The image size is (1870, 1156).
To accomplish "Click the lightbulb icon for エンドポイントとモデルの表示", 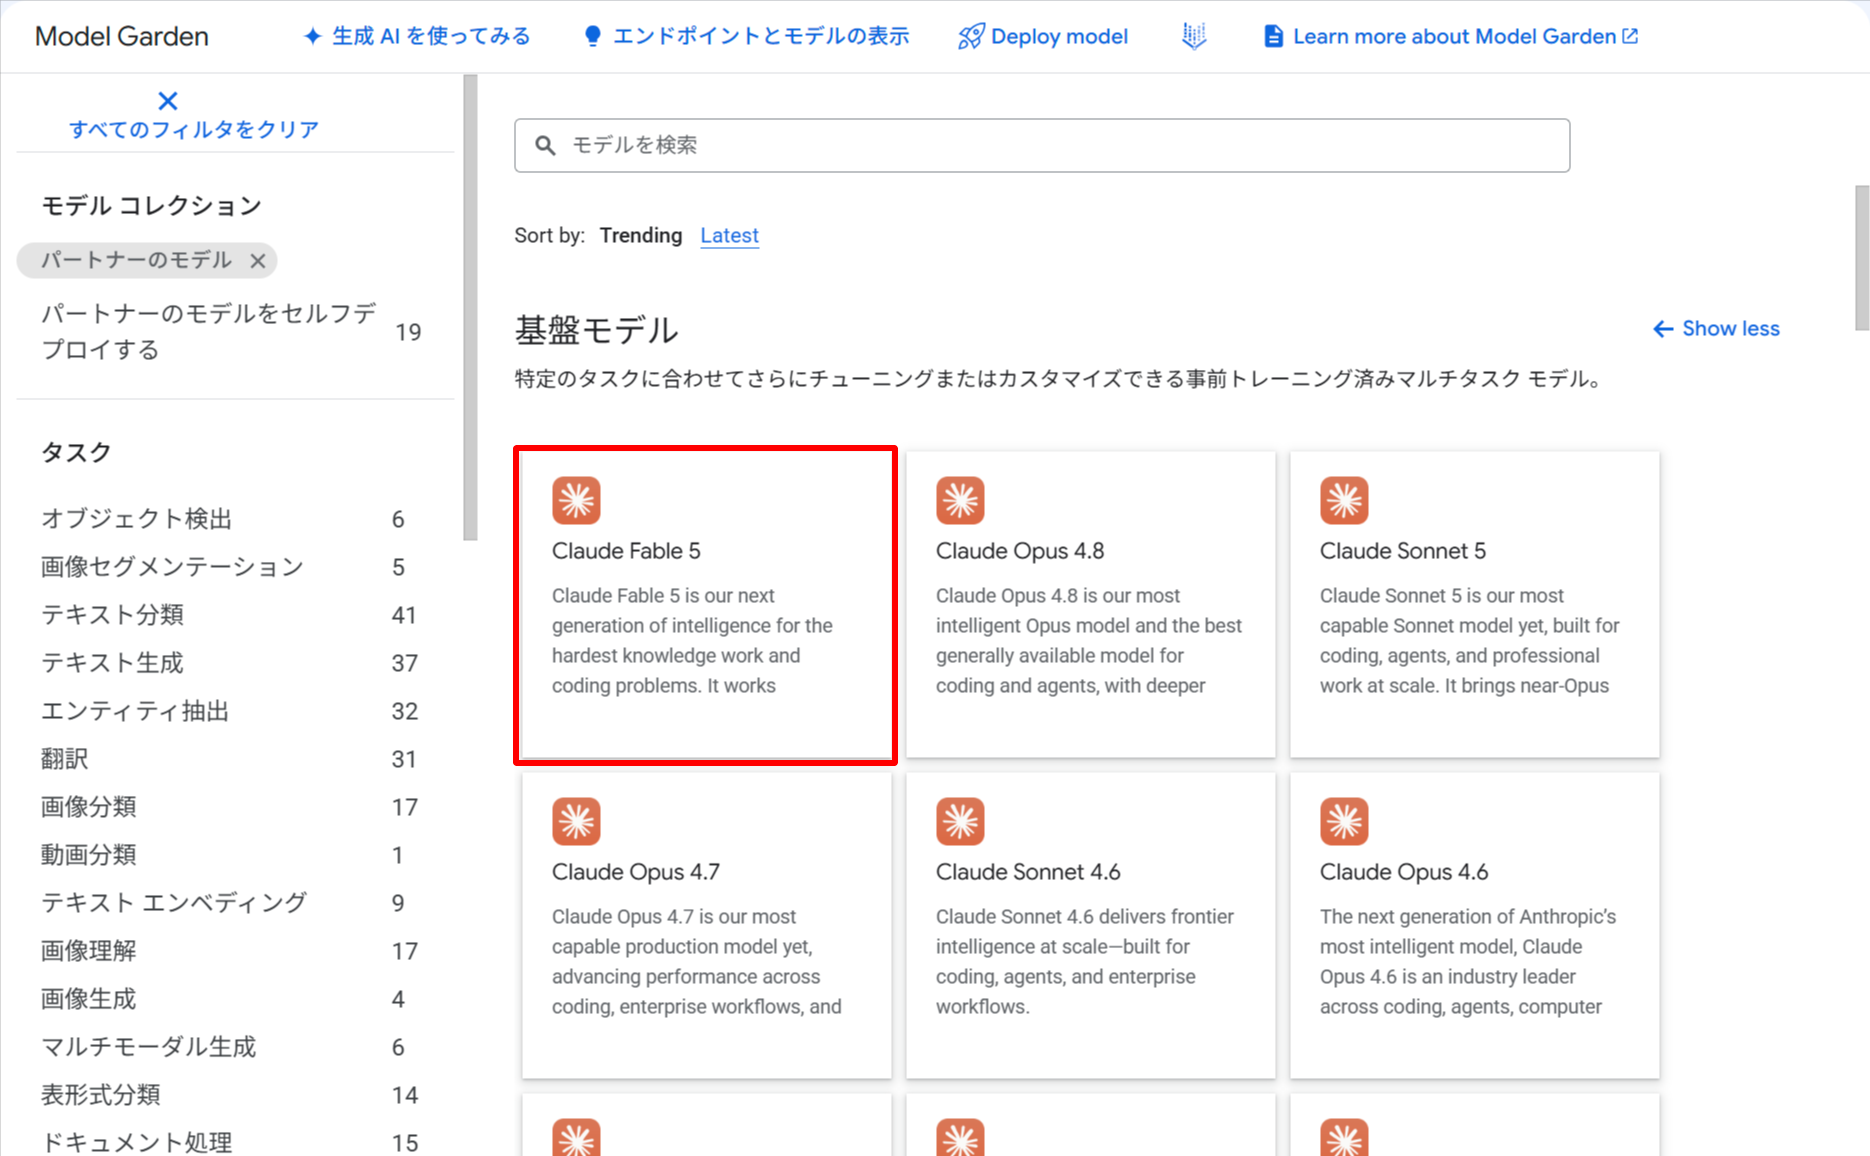I will click(x=592, y=37).
